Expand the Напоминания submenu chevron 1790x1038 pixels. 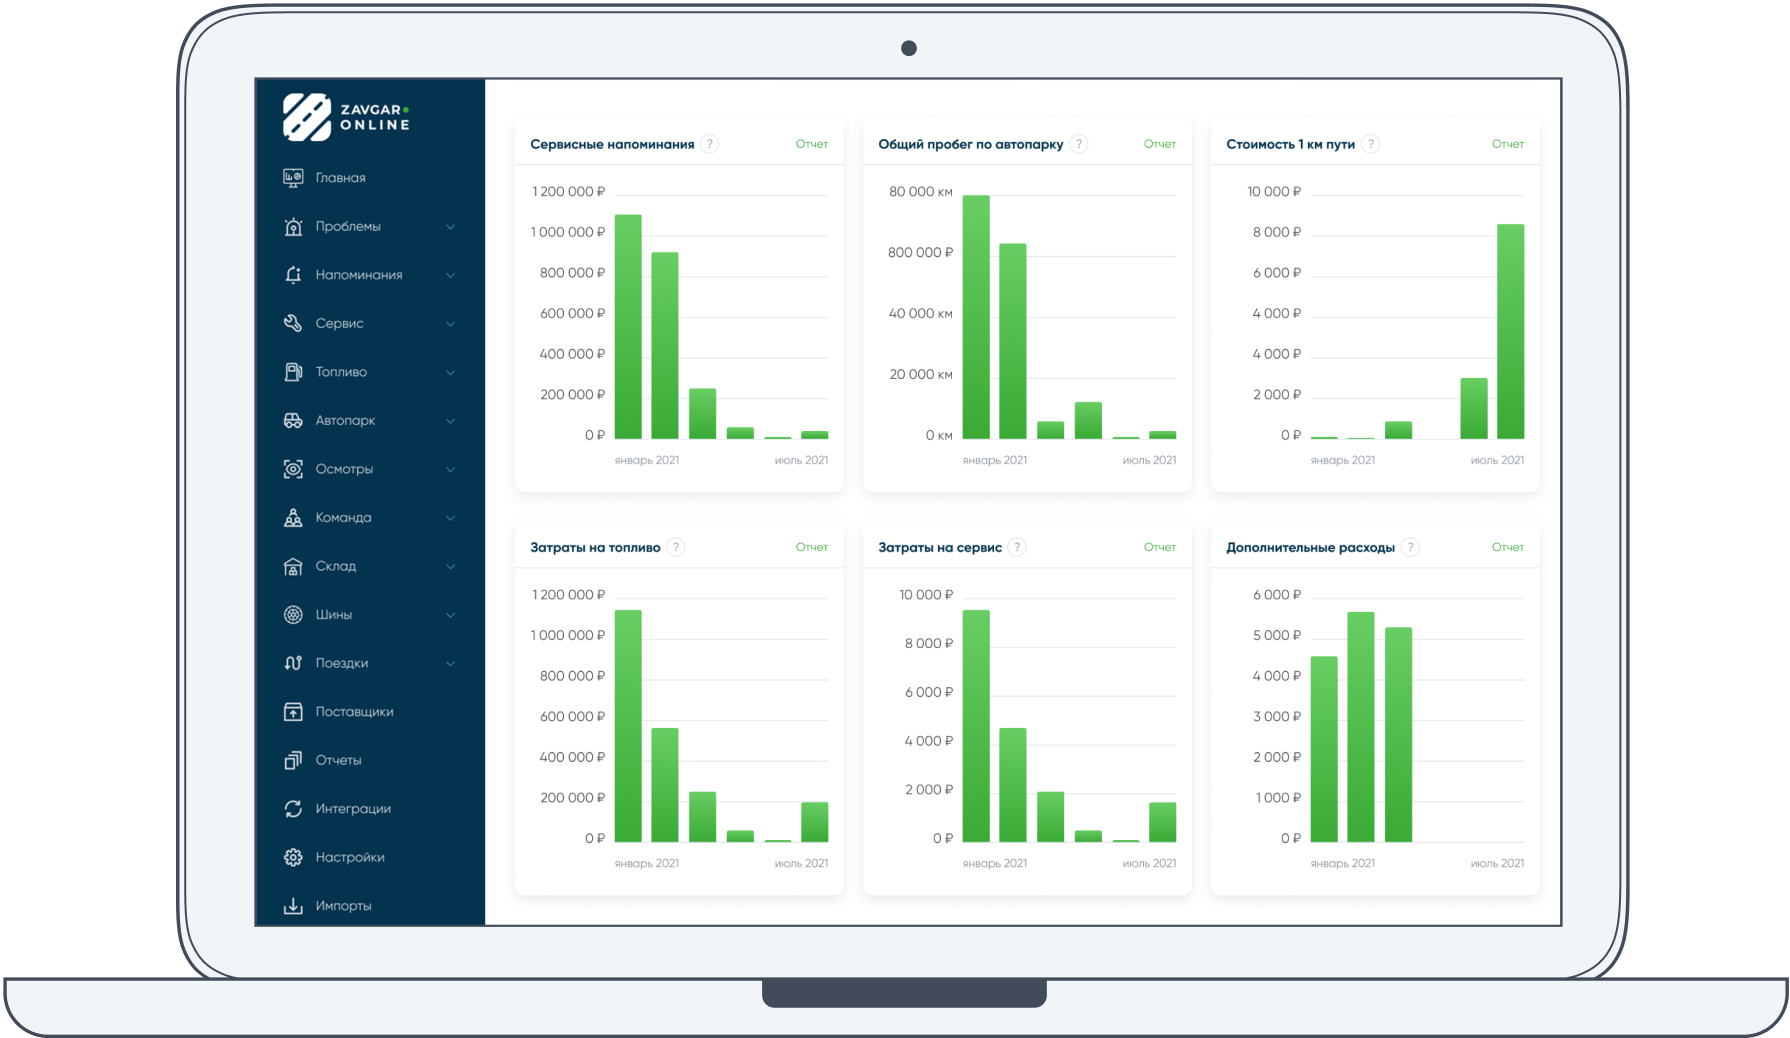[451, 275]
